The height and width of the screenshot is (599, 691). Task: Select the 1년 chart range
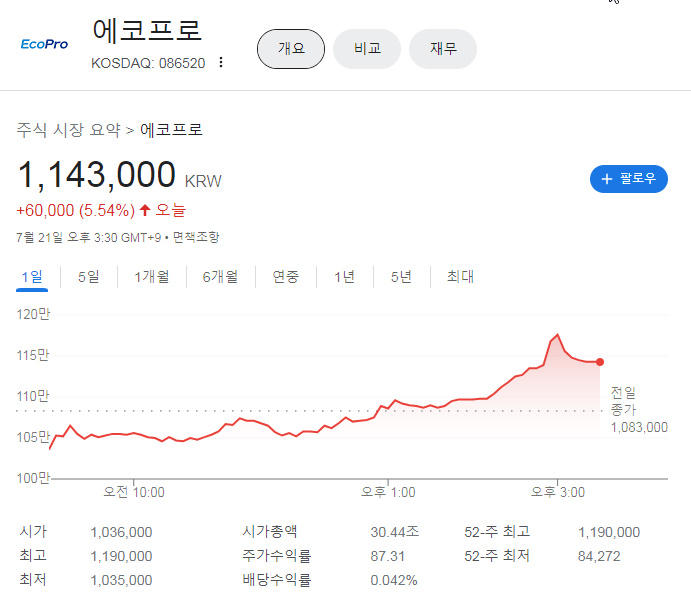coord(344,277)
